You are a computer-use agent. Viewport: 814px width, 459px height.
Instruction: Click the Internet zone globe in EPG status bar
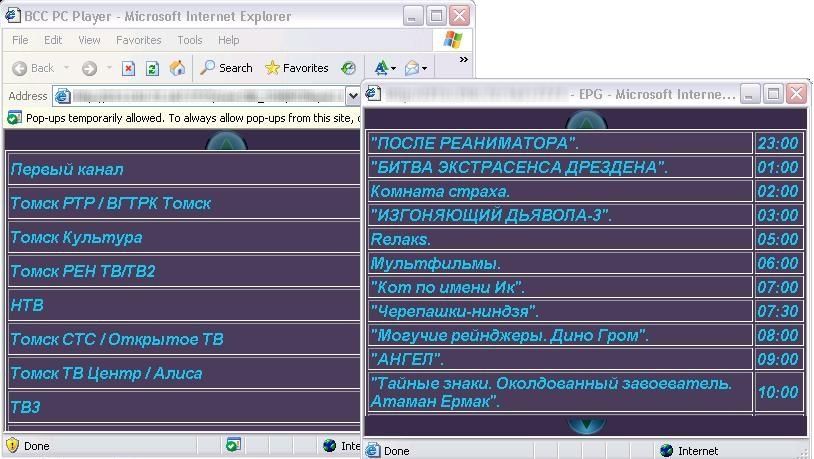point(667,451)
